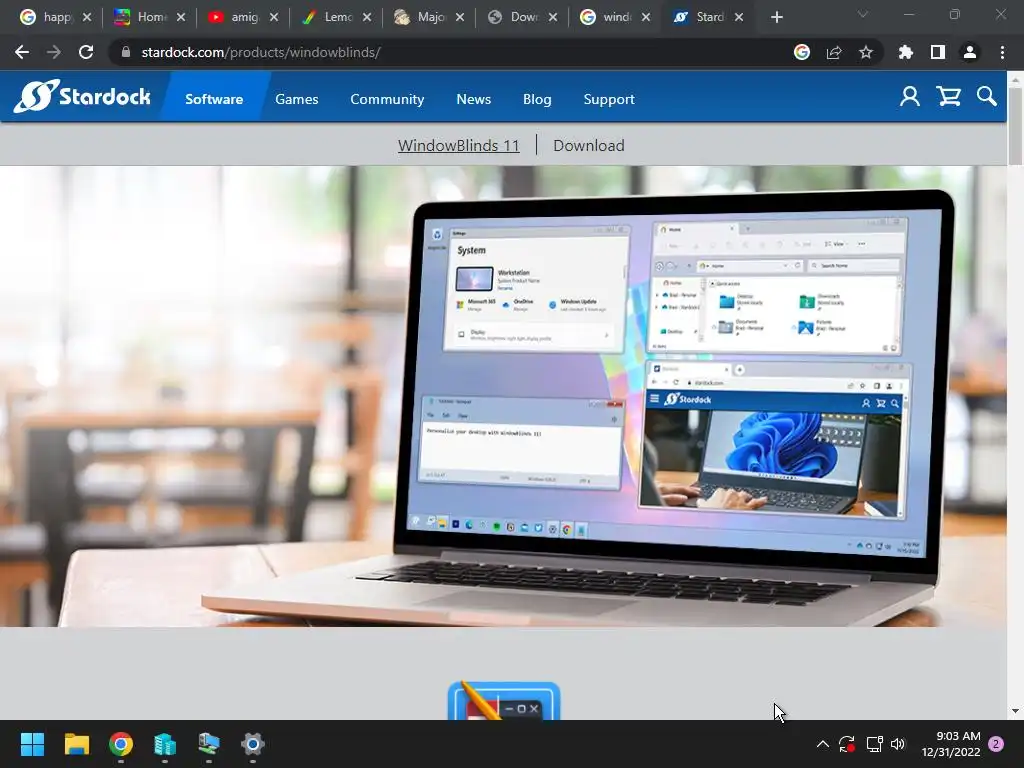Image resolution: width=1024 pixels, height=768 pixels.
Task: Open the Games menu
Action: [x=296, y=99]
